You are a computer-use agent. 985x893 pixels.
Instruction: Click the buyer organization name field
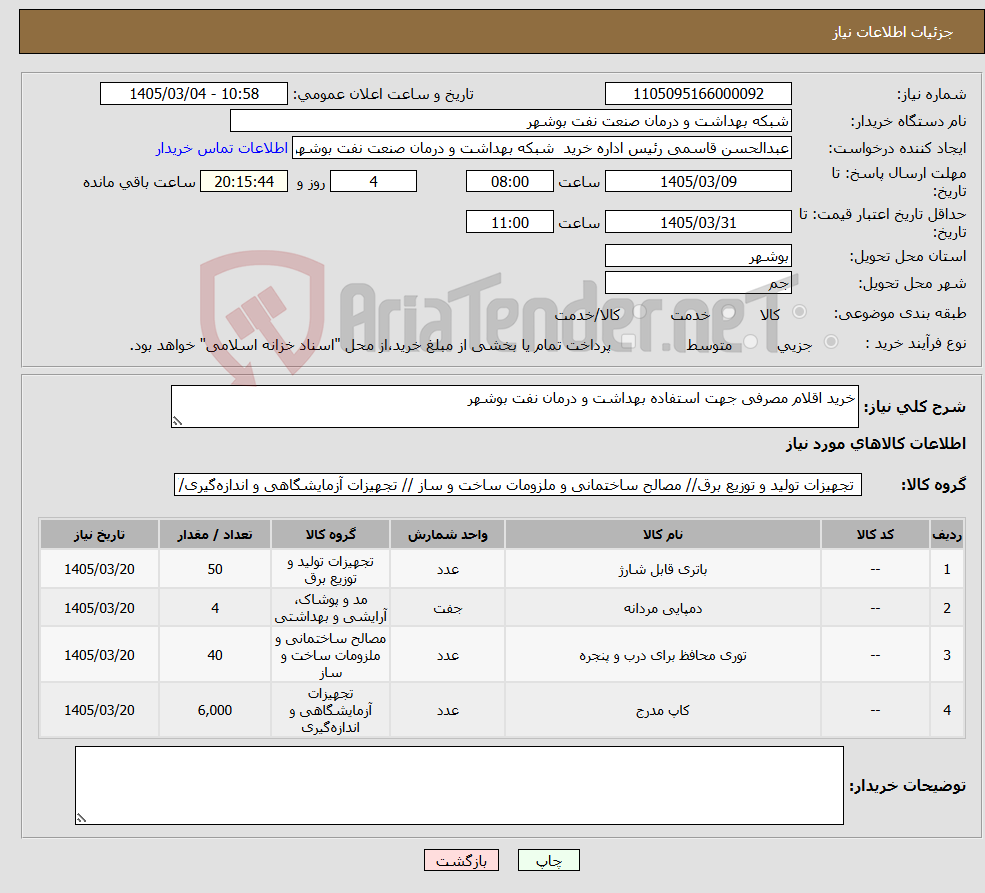tap(510, 121)
